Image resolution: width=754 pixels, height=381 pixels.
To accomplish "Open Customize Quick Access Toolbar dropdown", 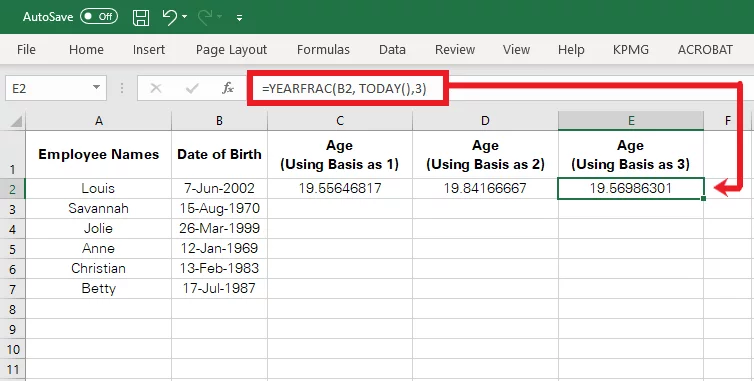I will 239,18.
